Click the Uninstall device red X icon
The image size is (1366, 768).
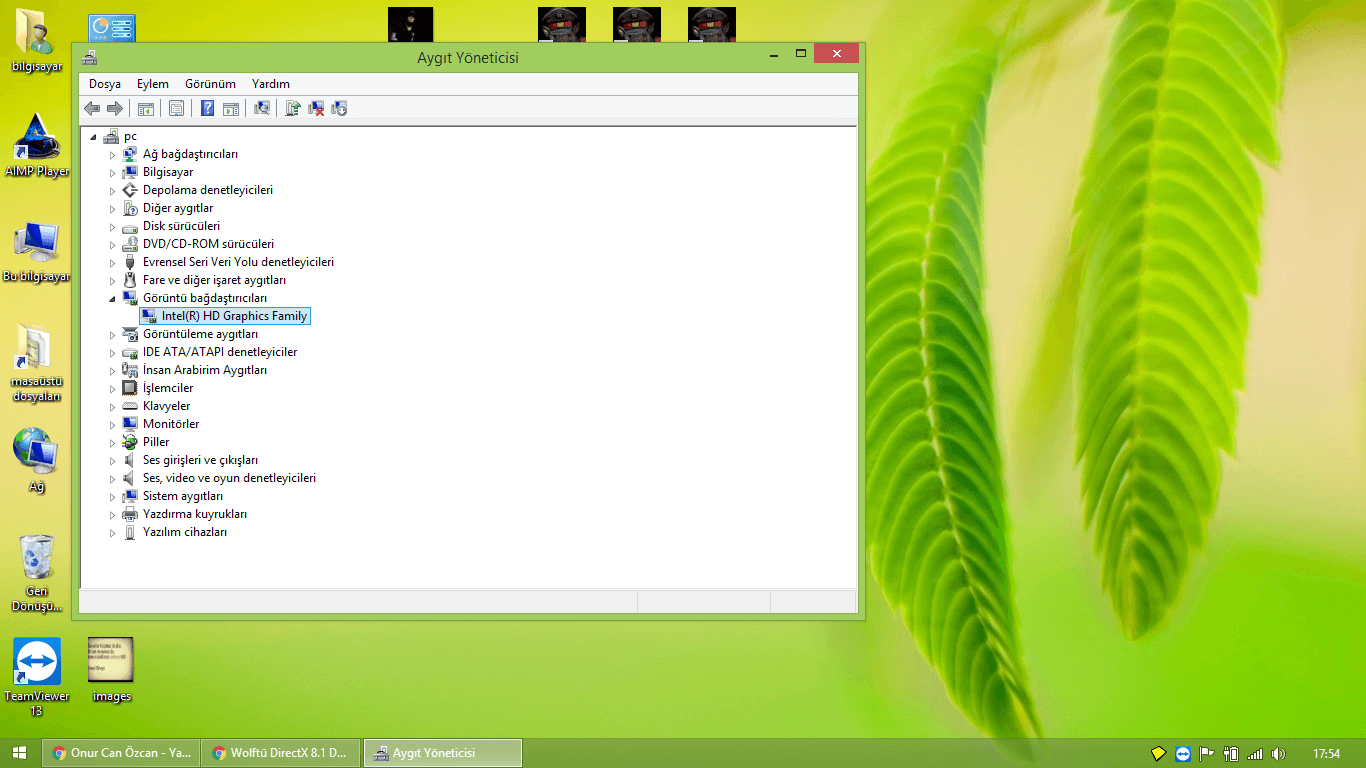pos(316,108)
